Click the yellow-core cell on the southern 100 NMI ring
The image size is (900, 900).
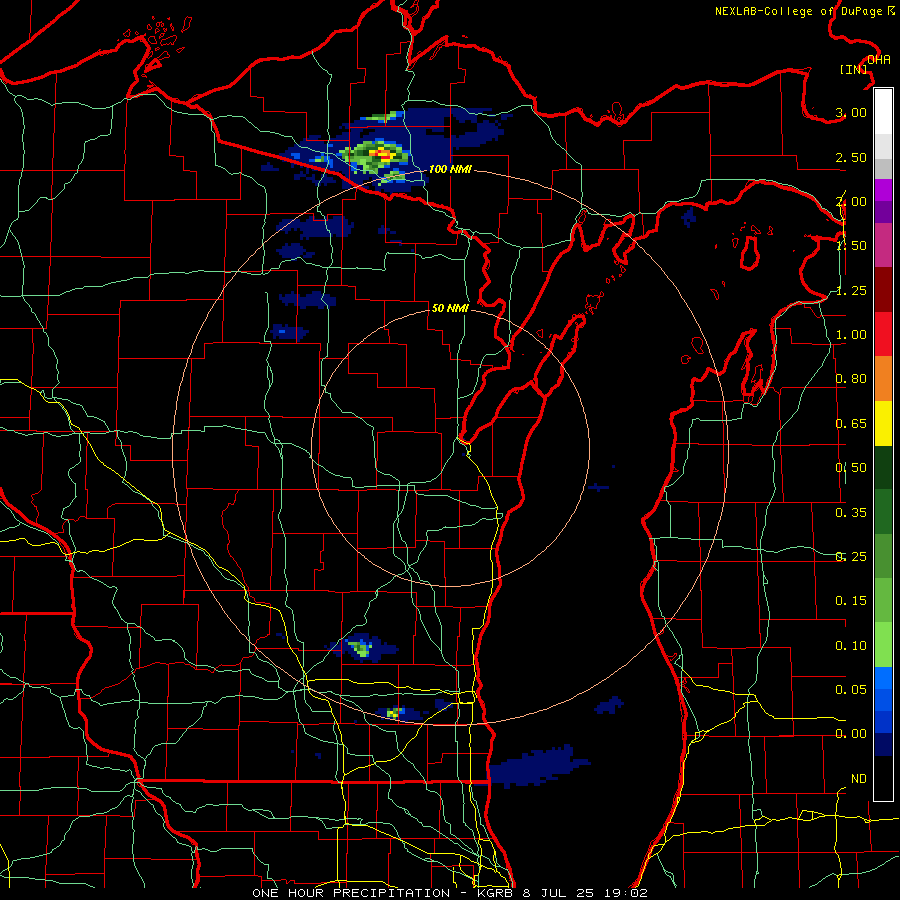(x=394, y=713)
